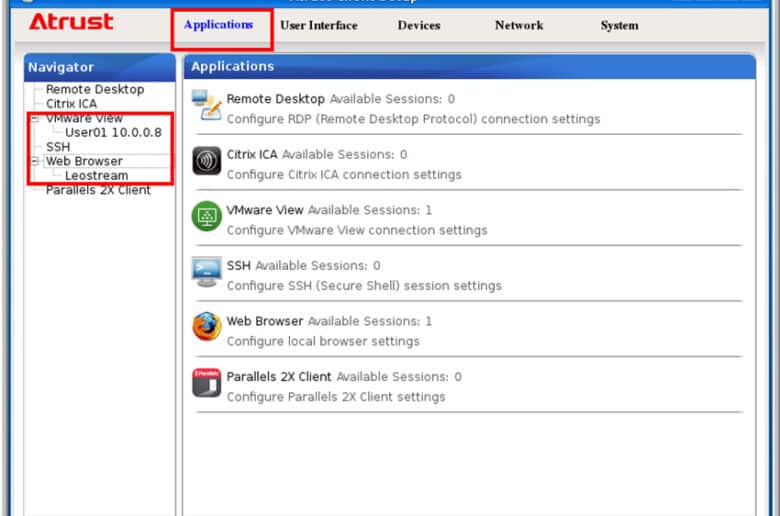Select VMware View in the Navigator tree
The width and height of the screenshot is (780, 516).
pyautogui.click(x=84, y=118)
